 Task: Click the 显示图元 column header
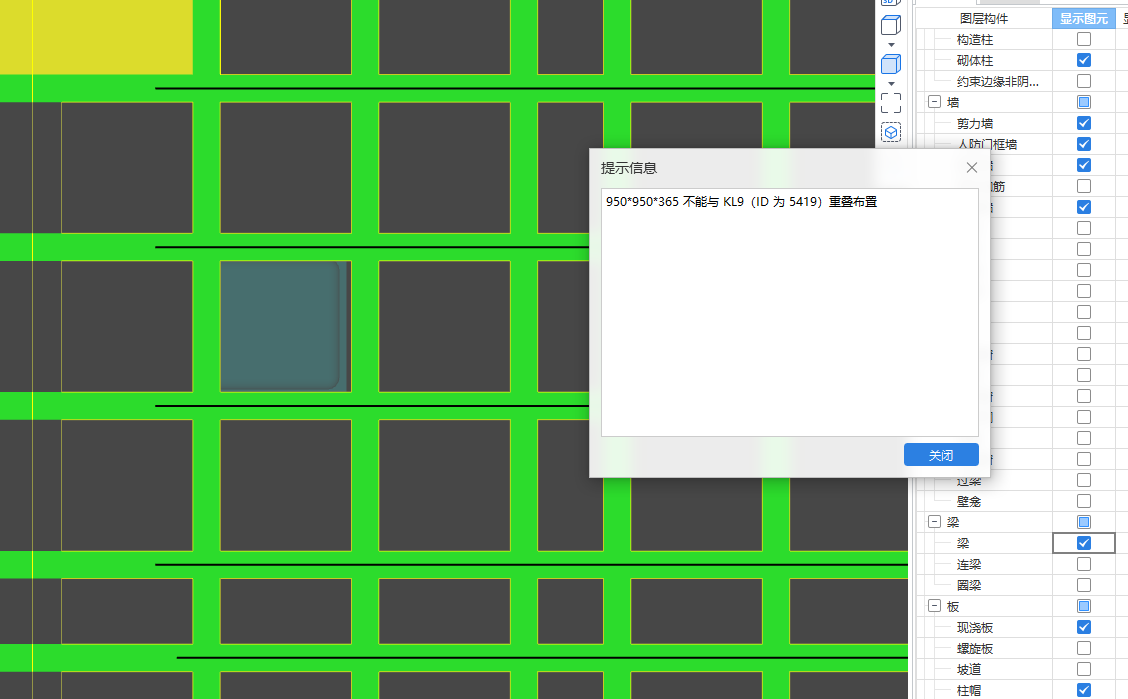pos(1083,18)
